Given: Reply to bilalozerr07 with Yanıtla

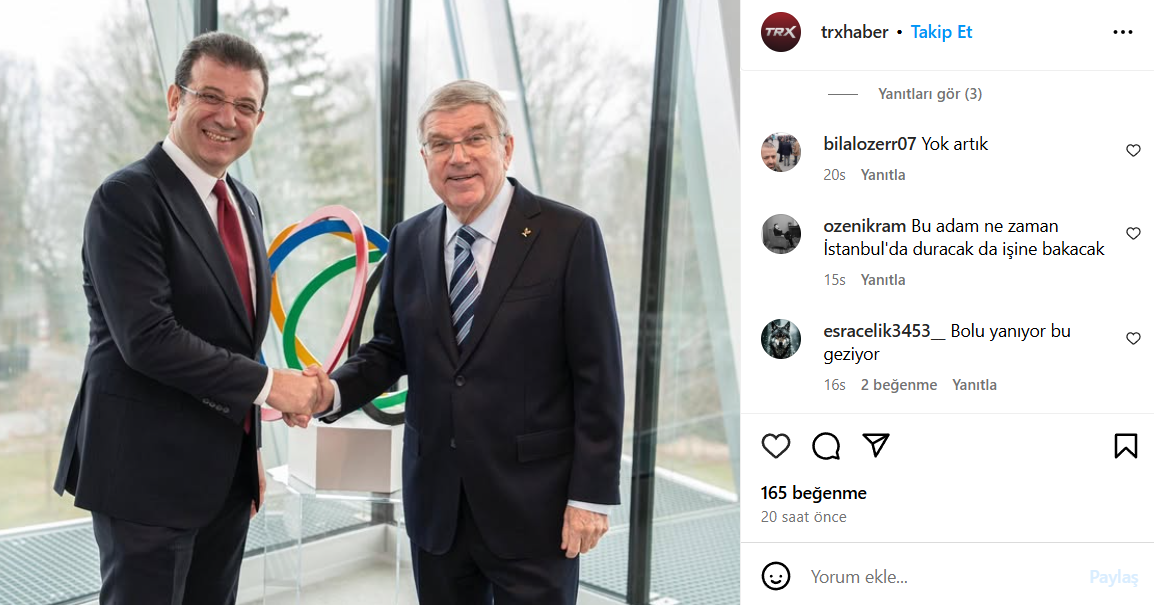Looking at the screenshot, I should (x=883, y=175).
